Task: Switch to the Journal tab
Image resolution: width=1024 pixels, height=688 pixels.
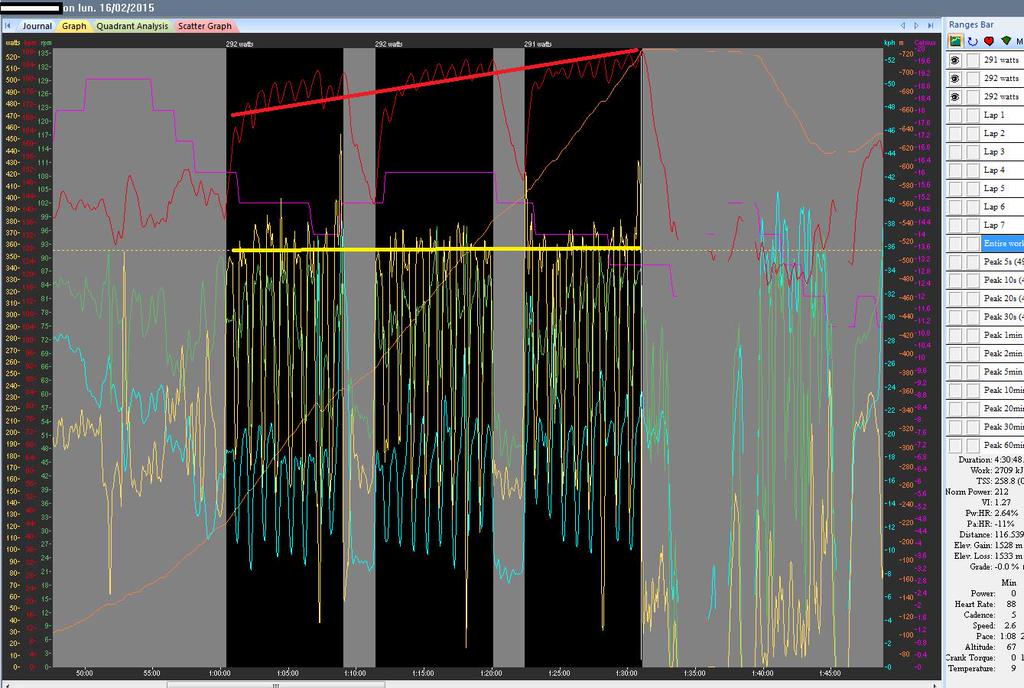Action: [36, 26]
